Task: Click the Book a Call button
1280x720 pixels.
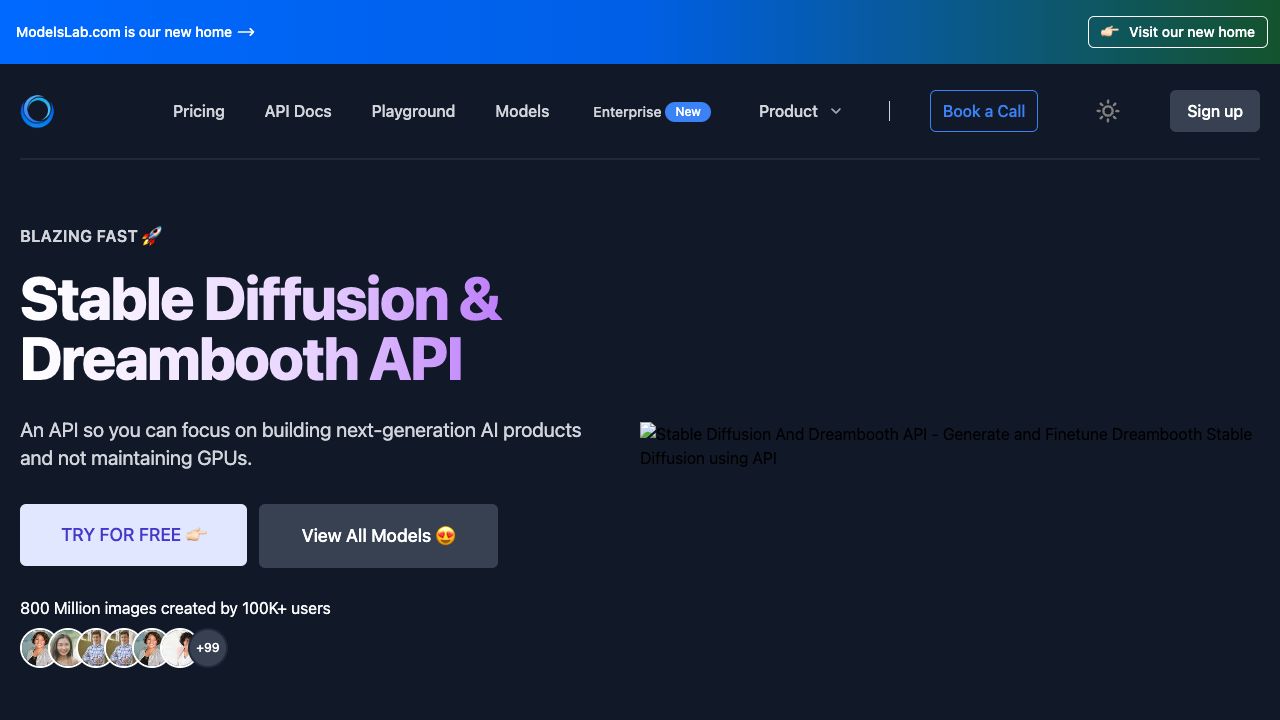Action: 983,111
